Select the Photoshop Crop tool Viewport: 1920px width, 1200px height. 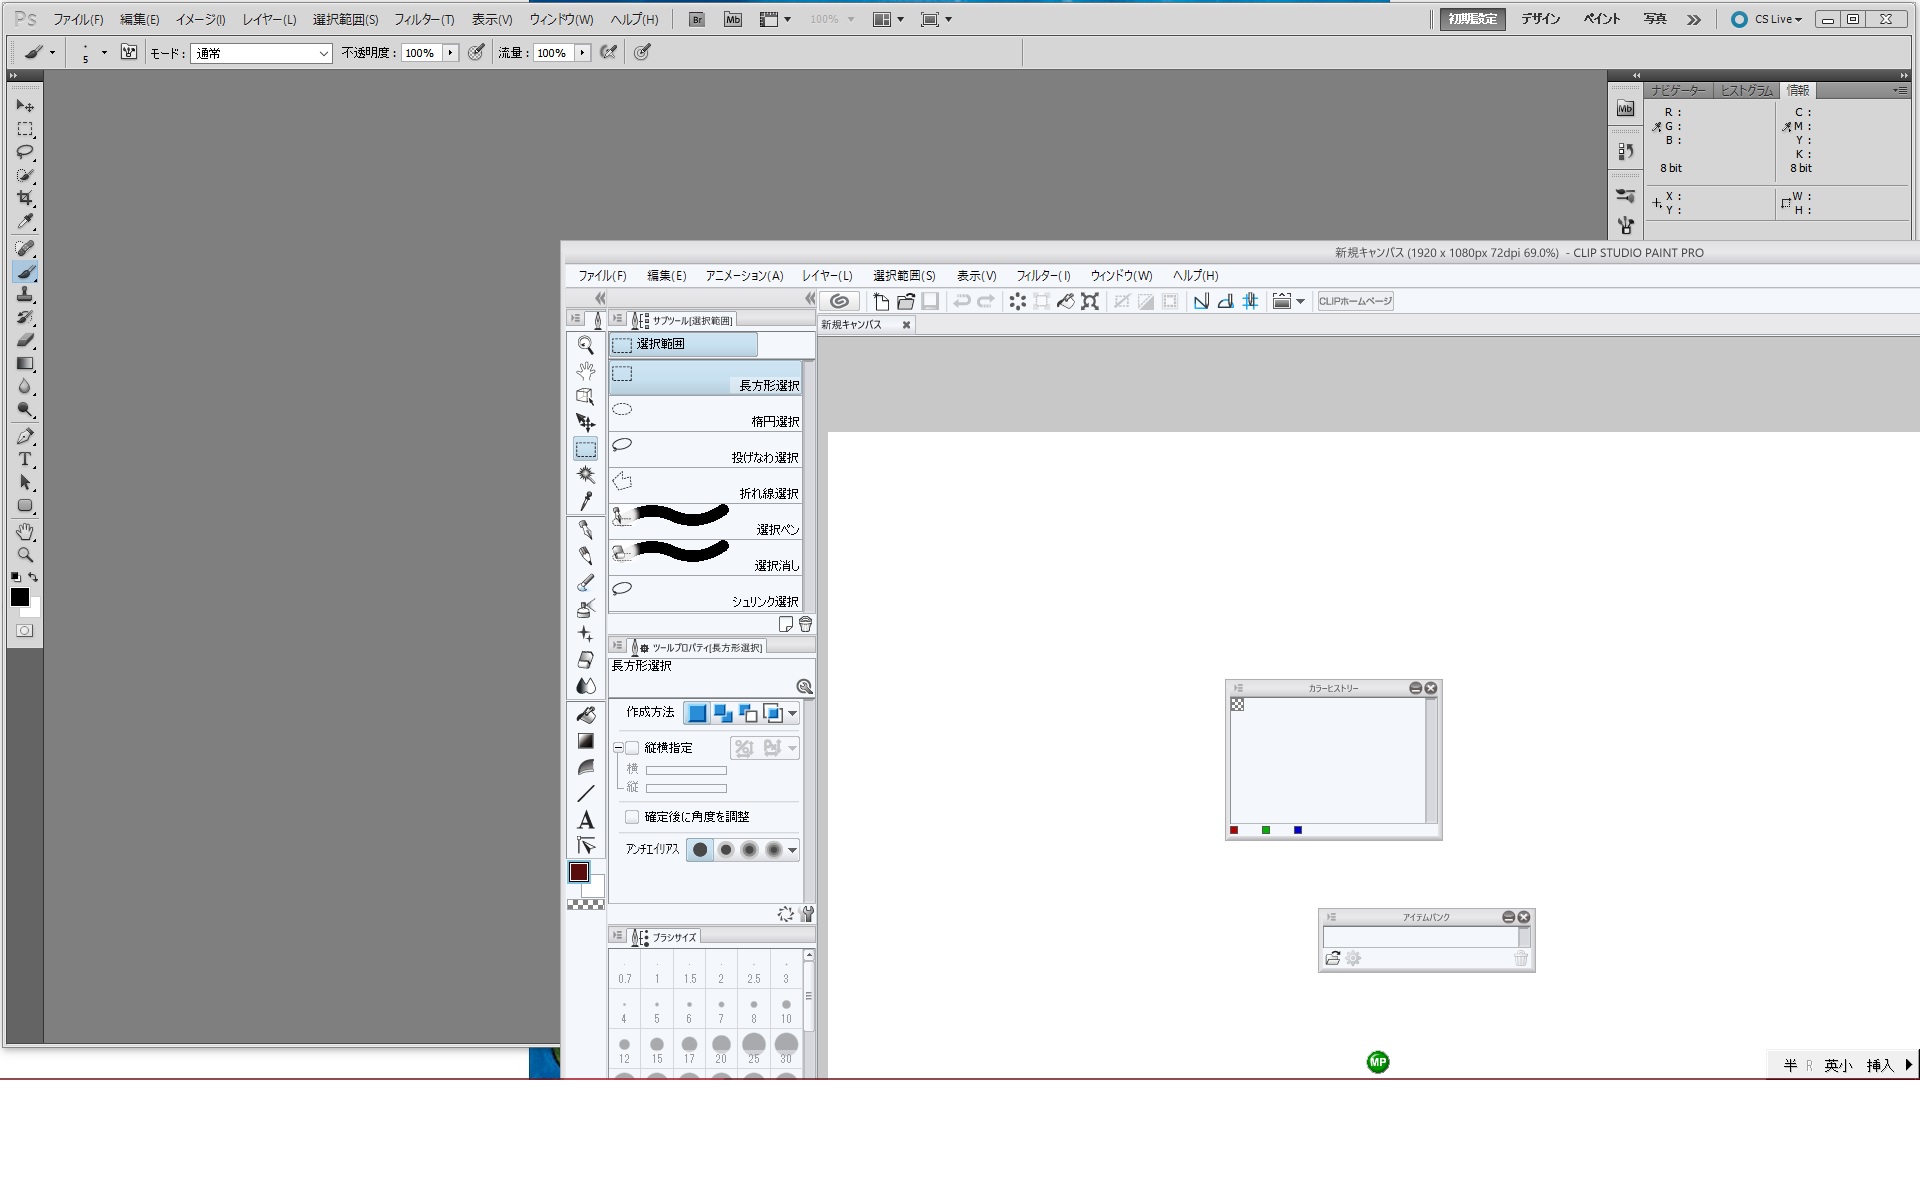pos(25,198)
